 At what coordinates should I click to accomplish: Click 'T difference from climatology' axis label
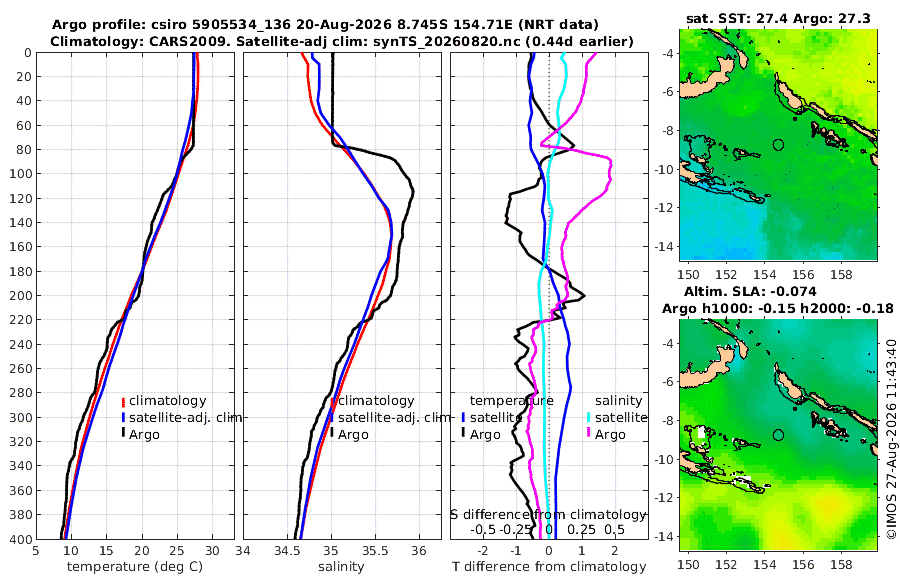[549, 567]
